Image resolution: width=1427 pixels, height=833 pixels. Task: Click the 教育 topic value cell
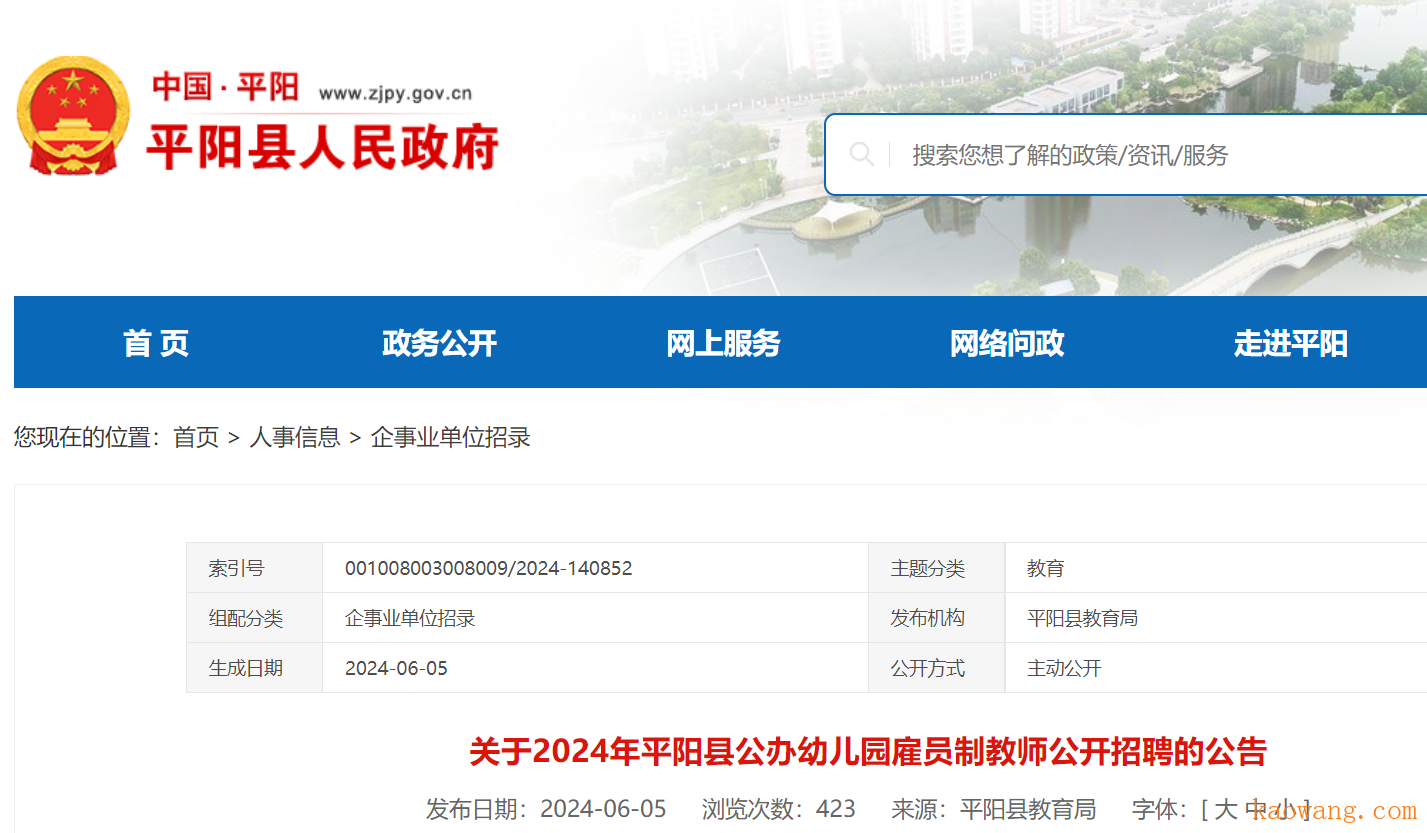pos(1216,568)
